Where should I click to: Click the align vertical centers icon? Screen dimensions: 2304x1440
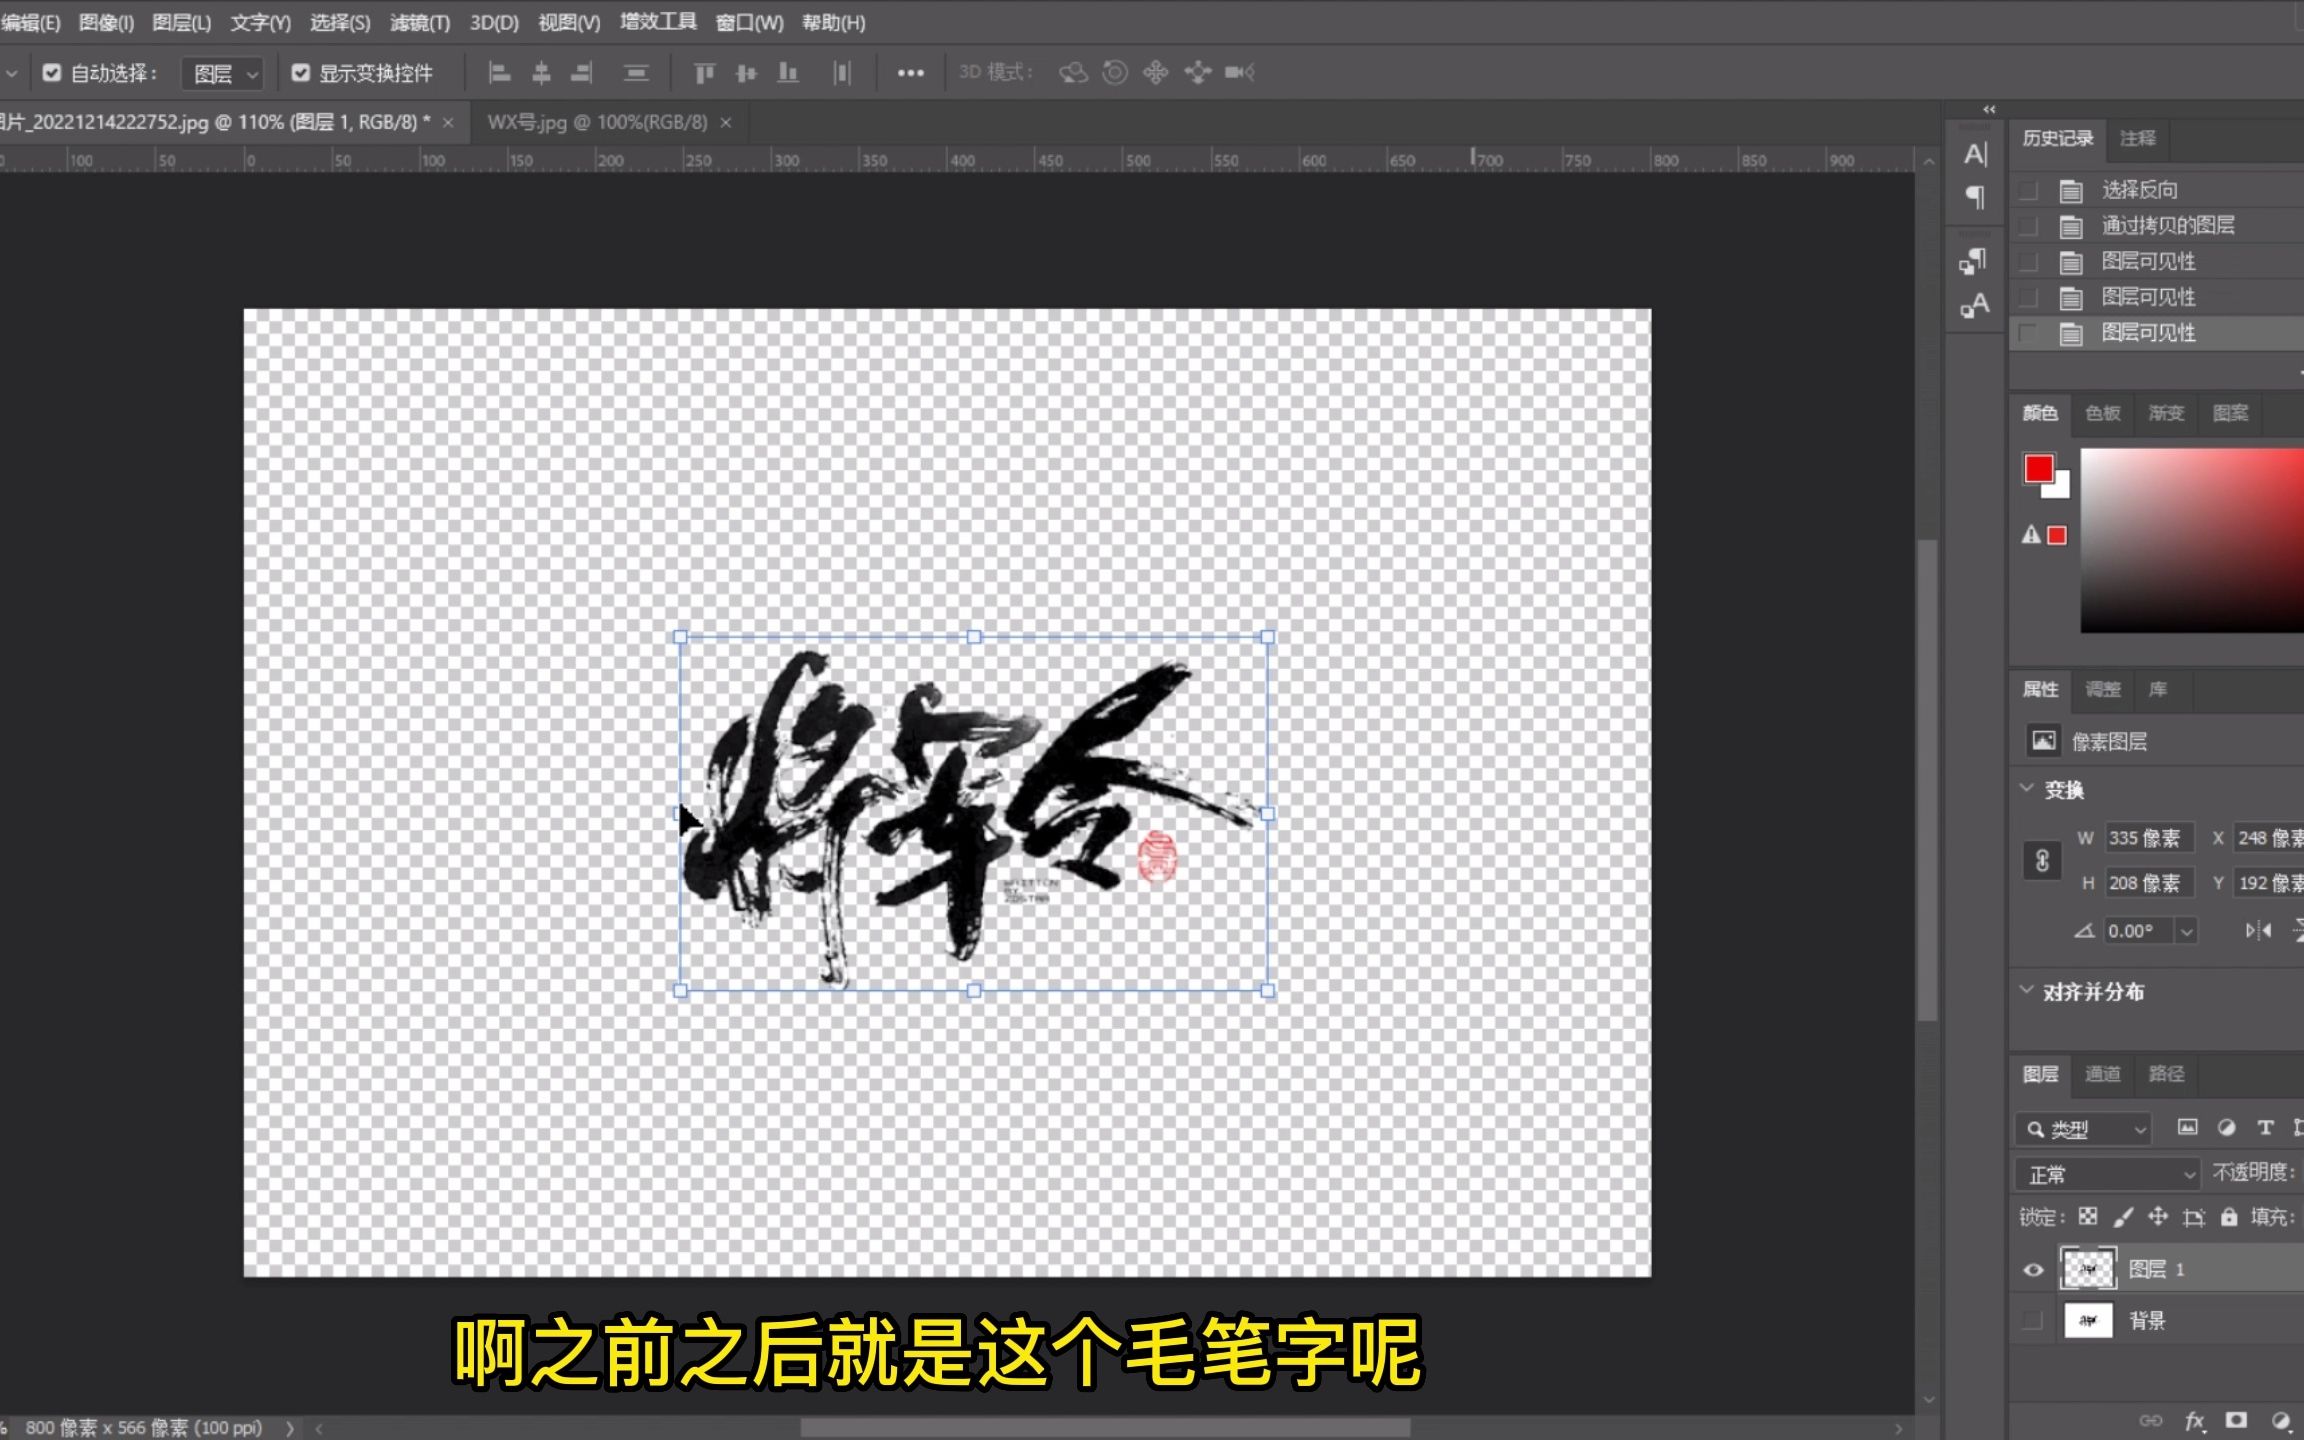[x=746, y=73]
